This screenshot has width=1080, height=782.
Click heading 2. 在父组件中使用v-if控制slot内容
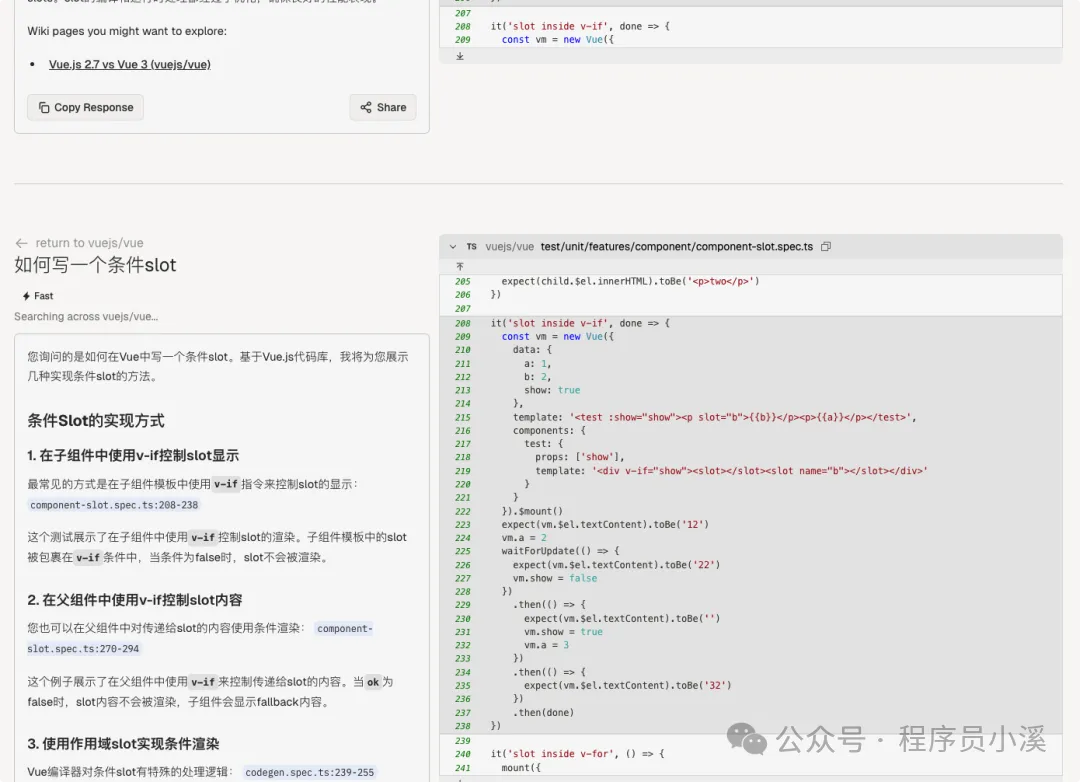[135, 600]
